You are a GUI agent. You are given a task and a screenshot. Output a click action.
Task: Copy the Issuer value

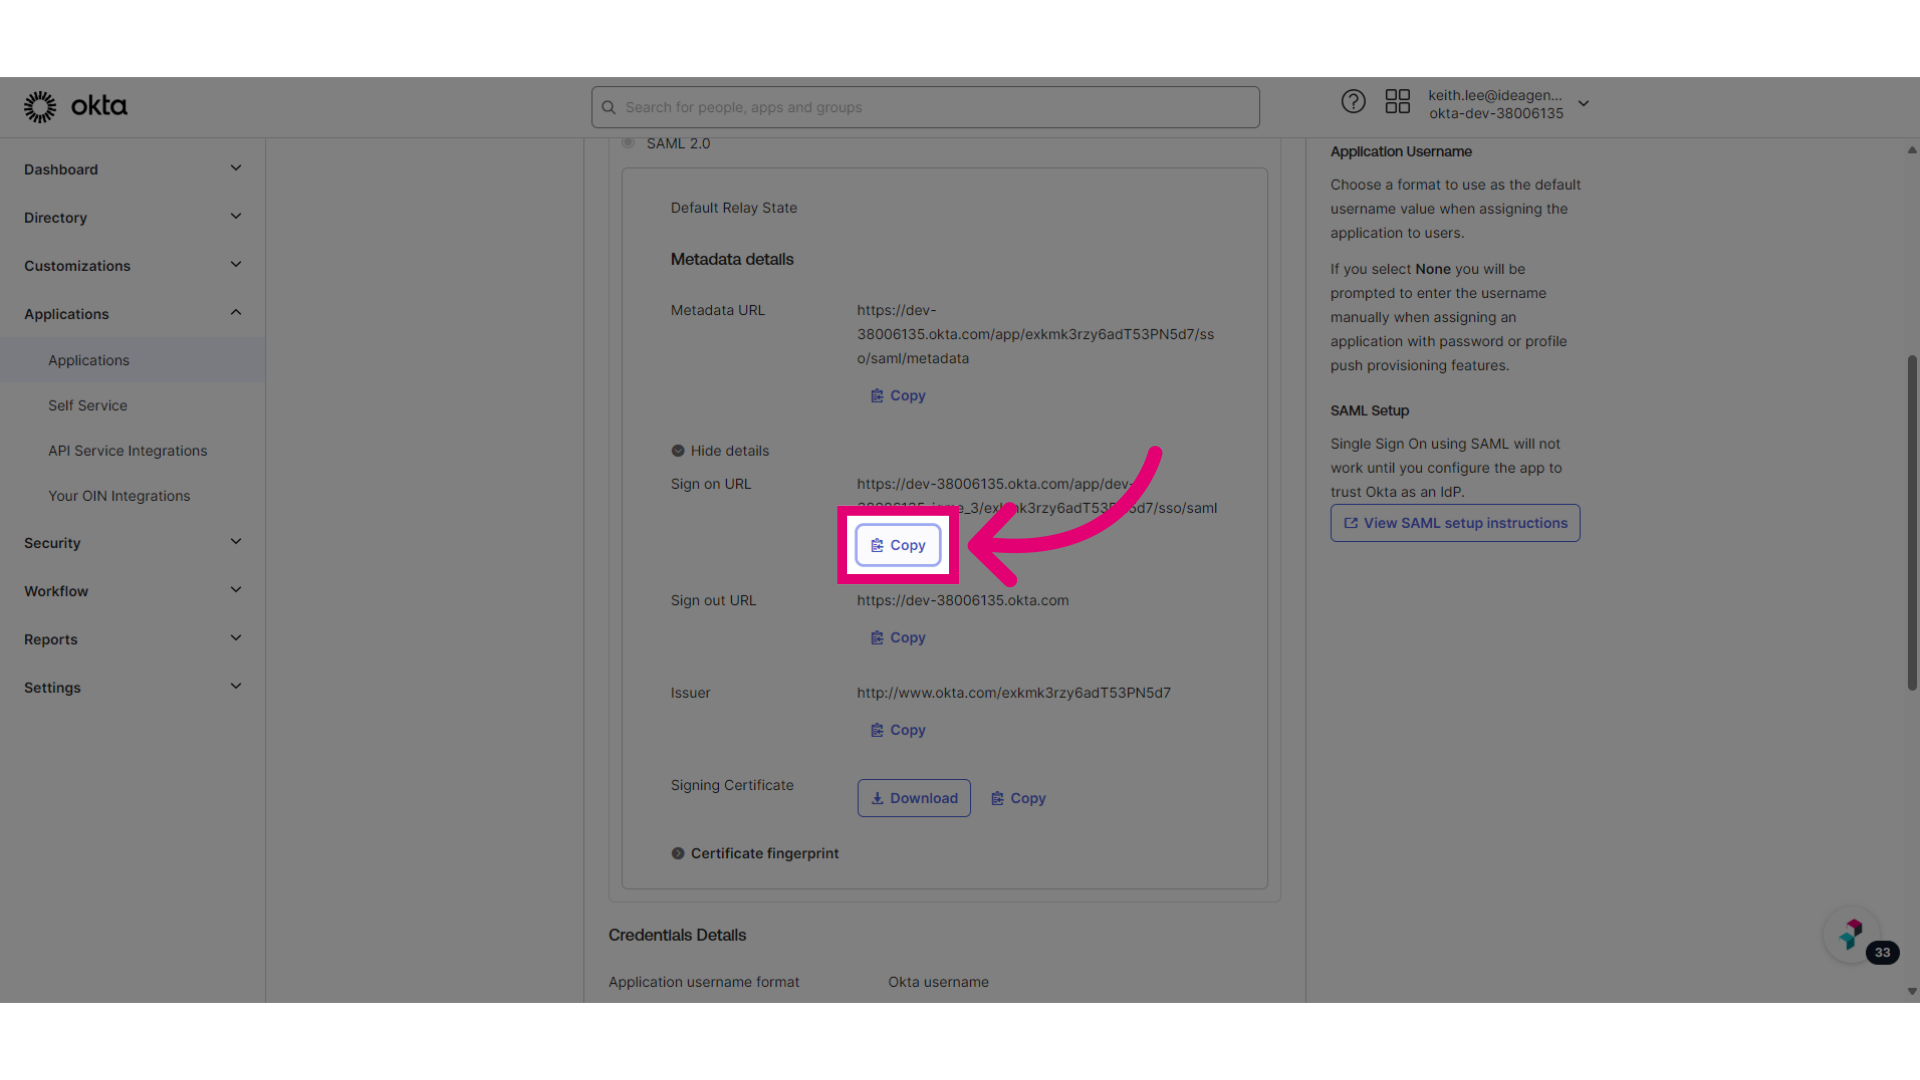[897, 729]
